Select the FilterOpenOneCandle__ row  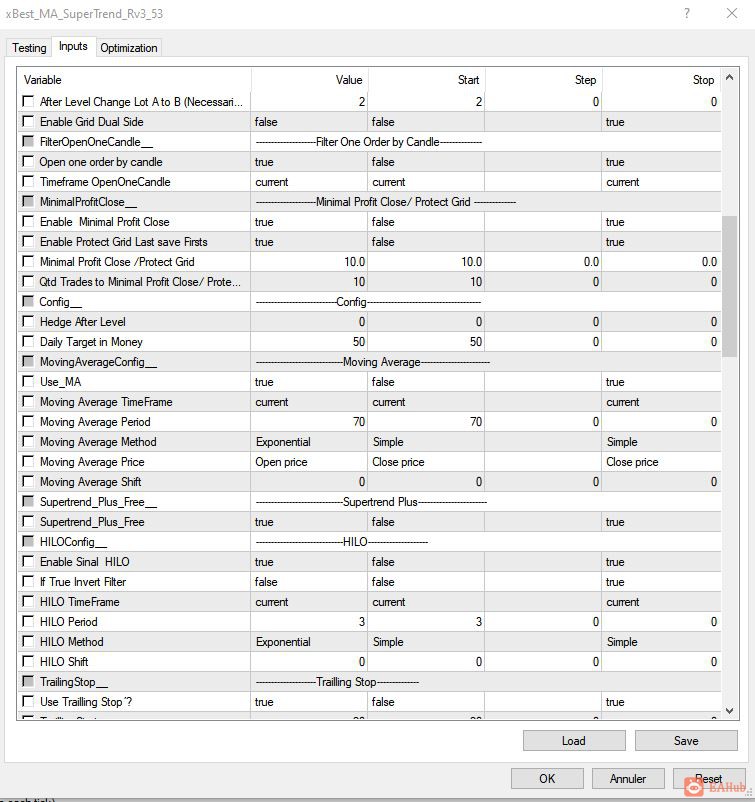pyautogui.click(x=370, y=142)
